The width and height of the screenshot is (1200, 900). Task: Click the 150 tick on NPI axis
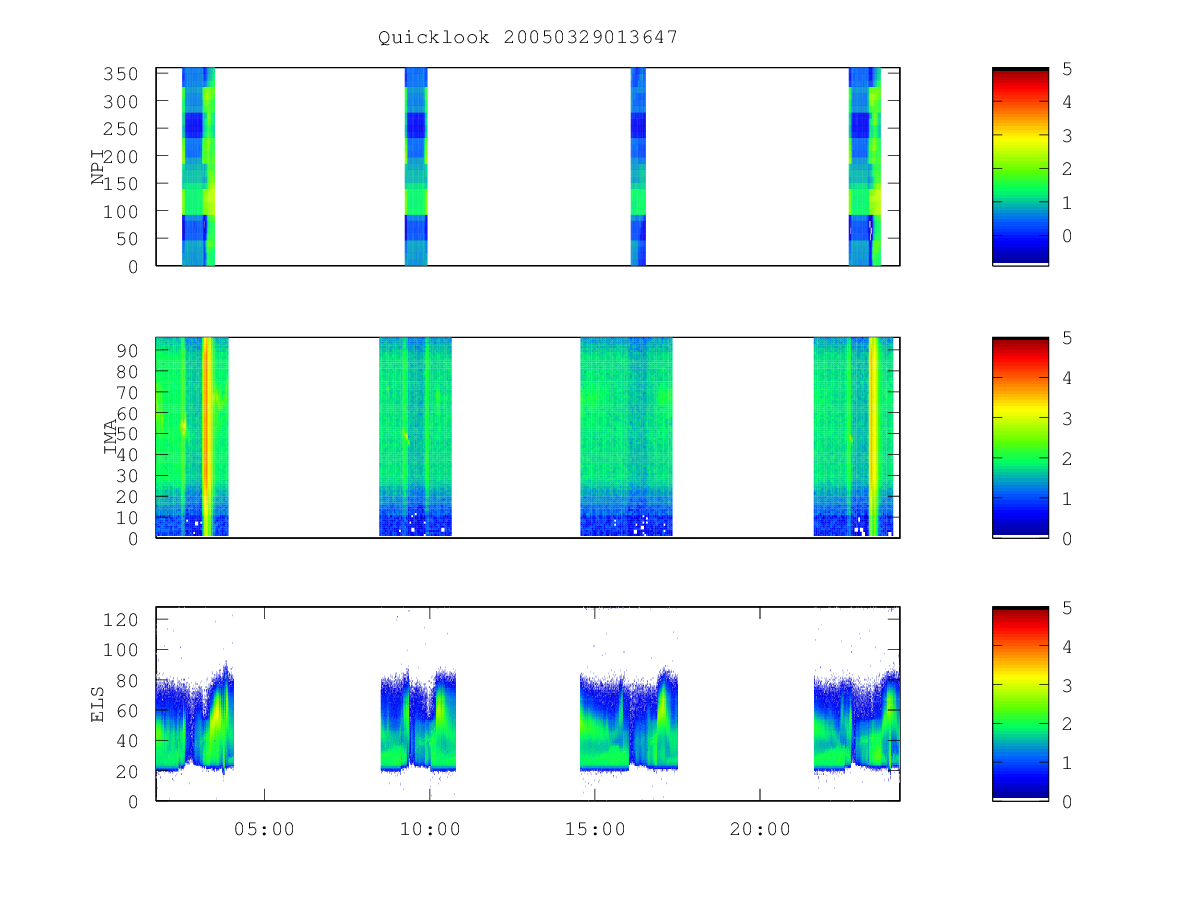point(121,184)
